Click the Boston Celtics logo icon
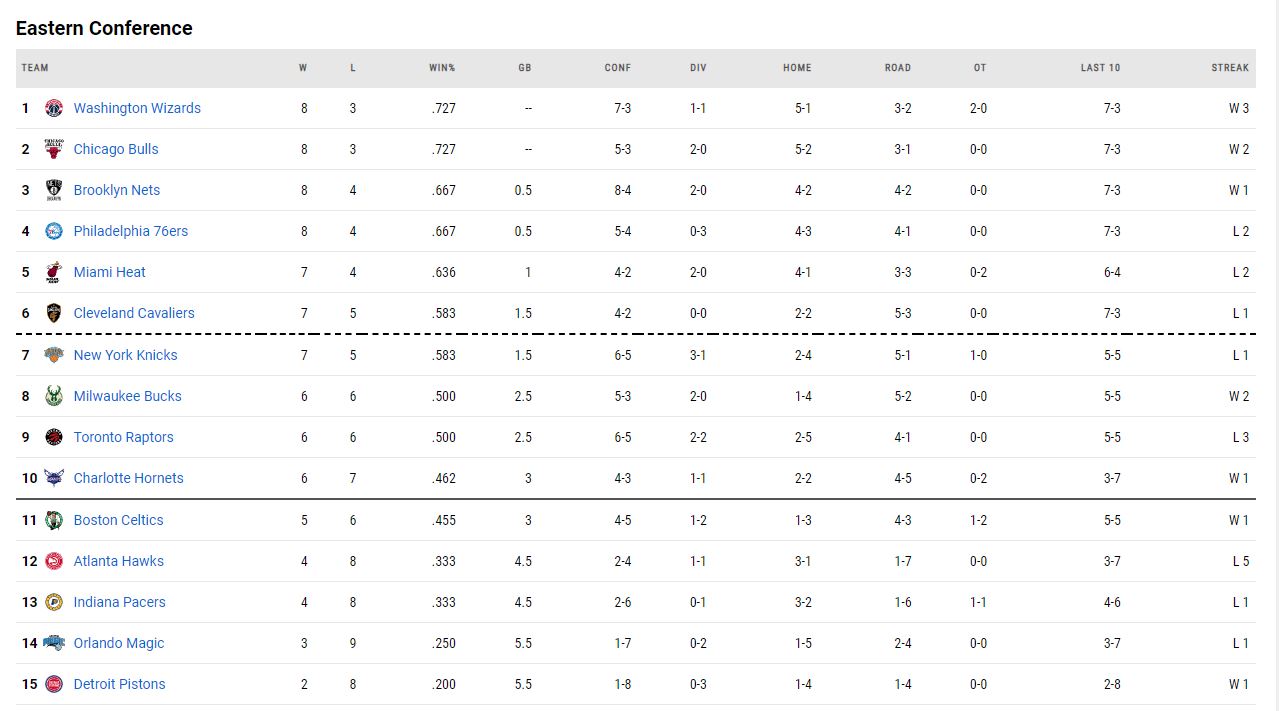The height and width of the screenshot is (711, 1279). [54, 520]
